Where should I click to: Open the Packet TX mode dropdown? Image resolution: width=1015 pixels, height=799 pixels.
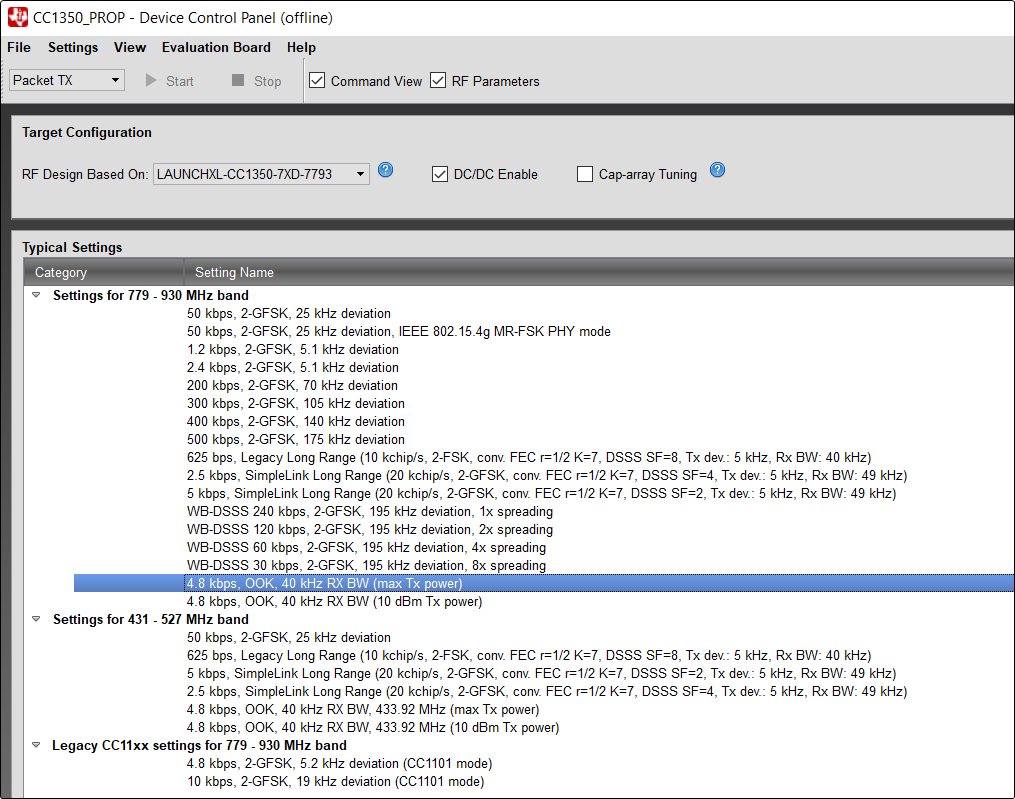[67, 80]
